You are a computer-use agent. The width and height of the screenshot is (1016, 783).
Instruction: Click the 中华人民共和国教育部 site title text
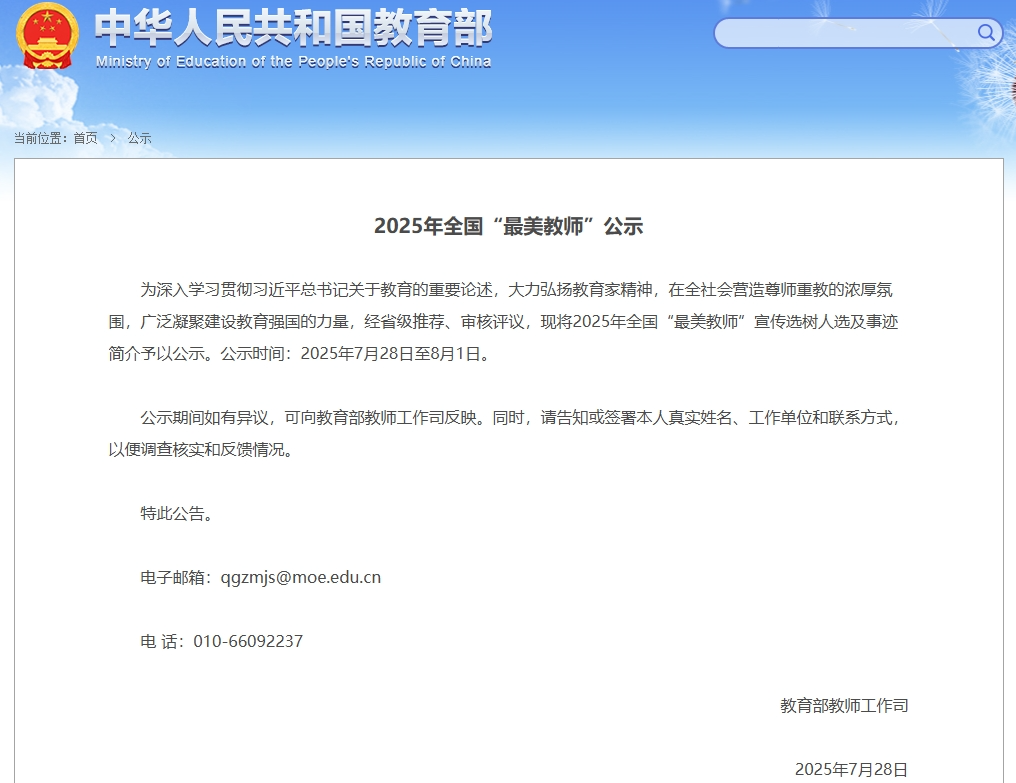point(293,32)
